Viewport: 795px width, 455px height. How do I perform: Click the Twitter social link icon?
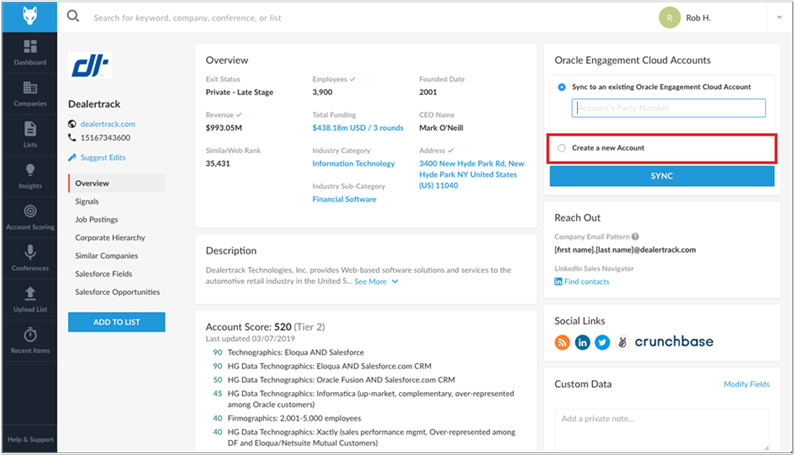(602, 342)
